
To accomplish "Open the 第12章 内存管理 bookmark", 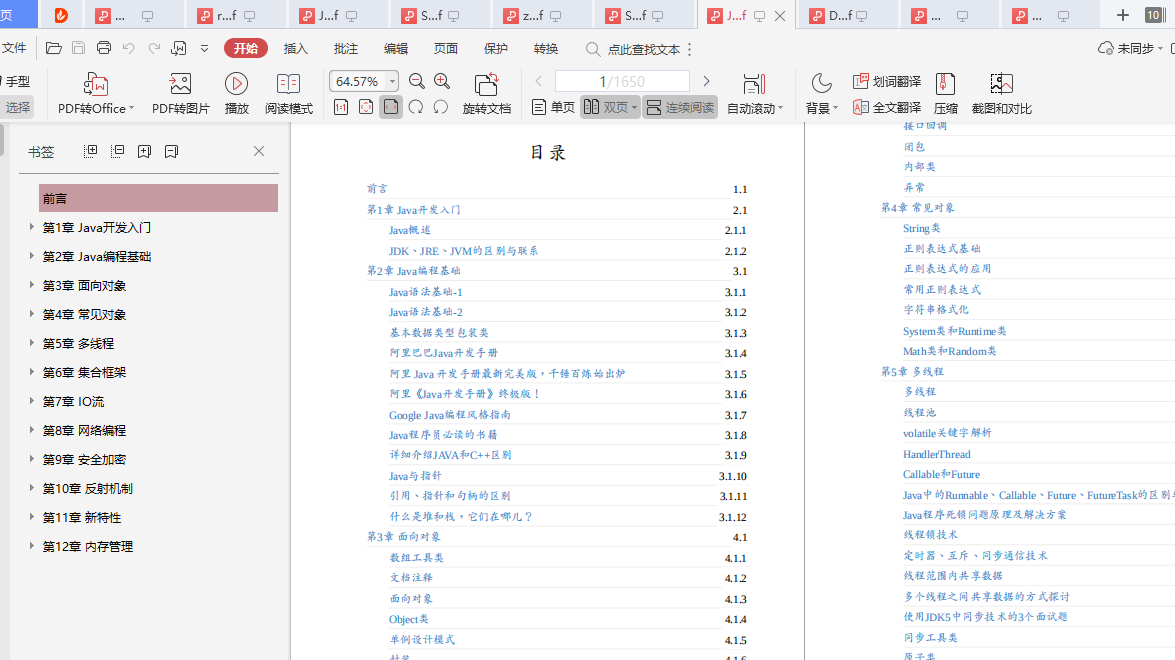I will tap(88, 547).
